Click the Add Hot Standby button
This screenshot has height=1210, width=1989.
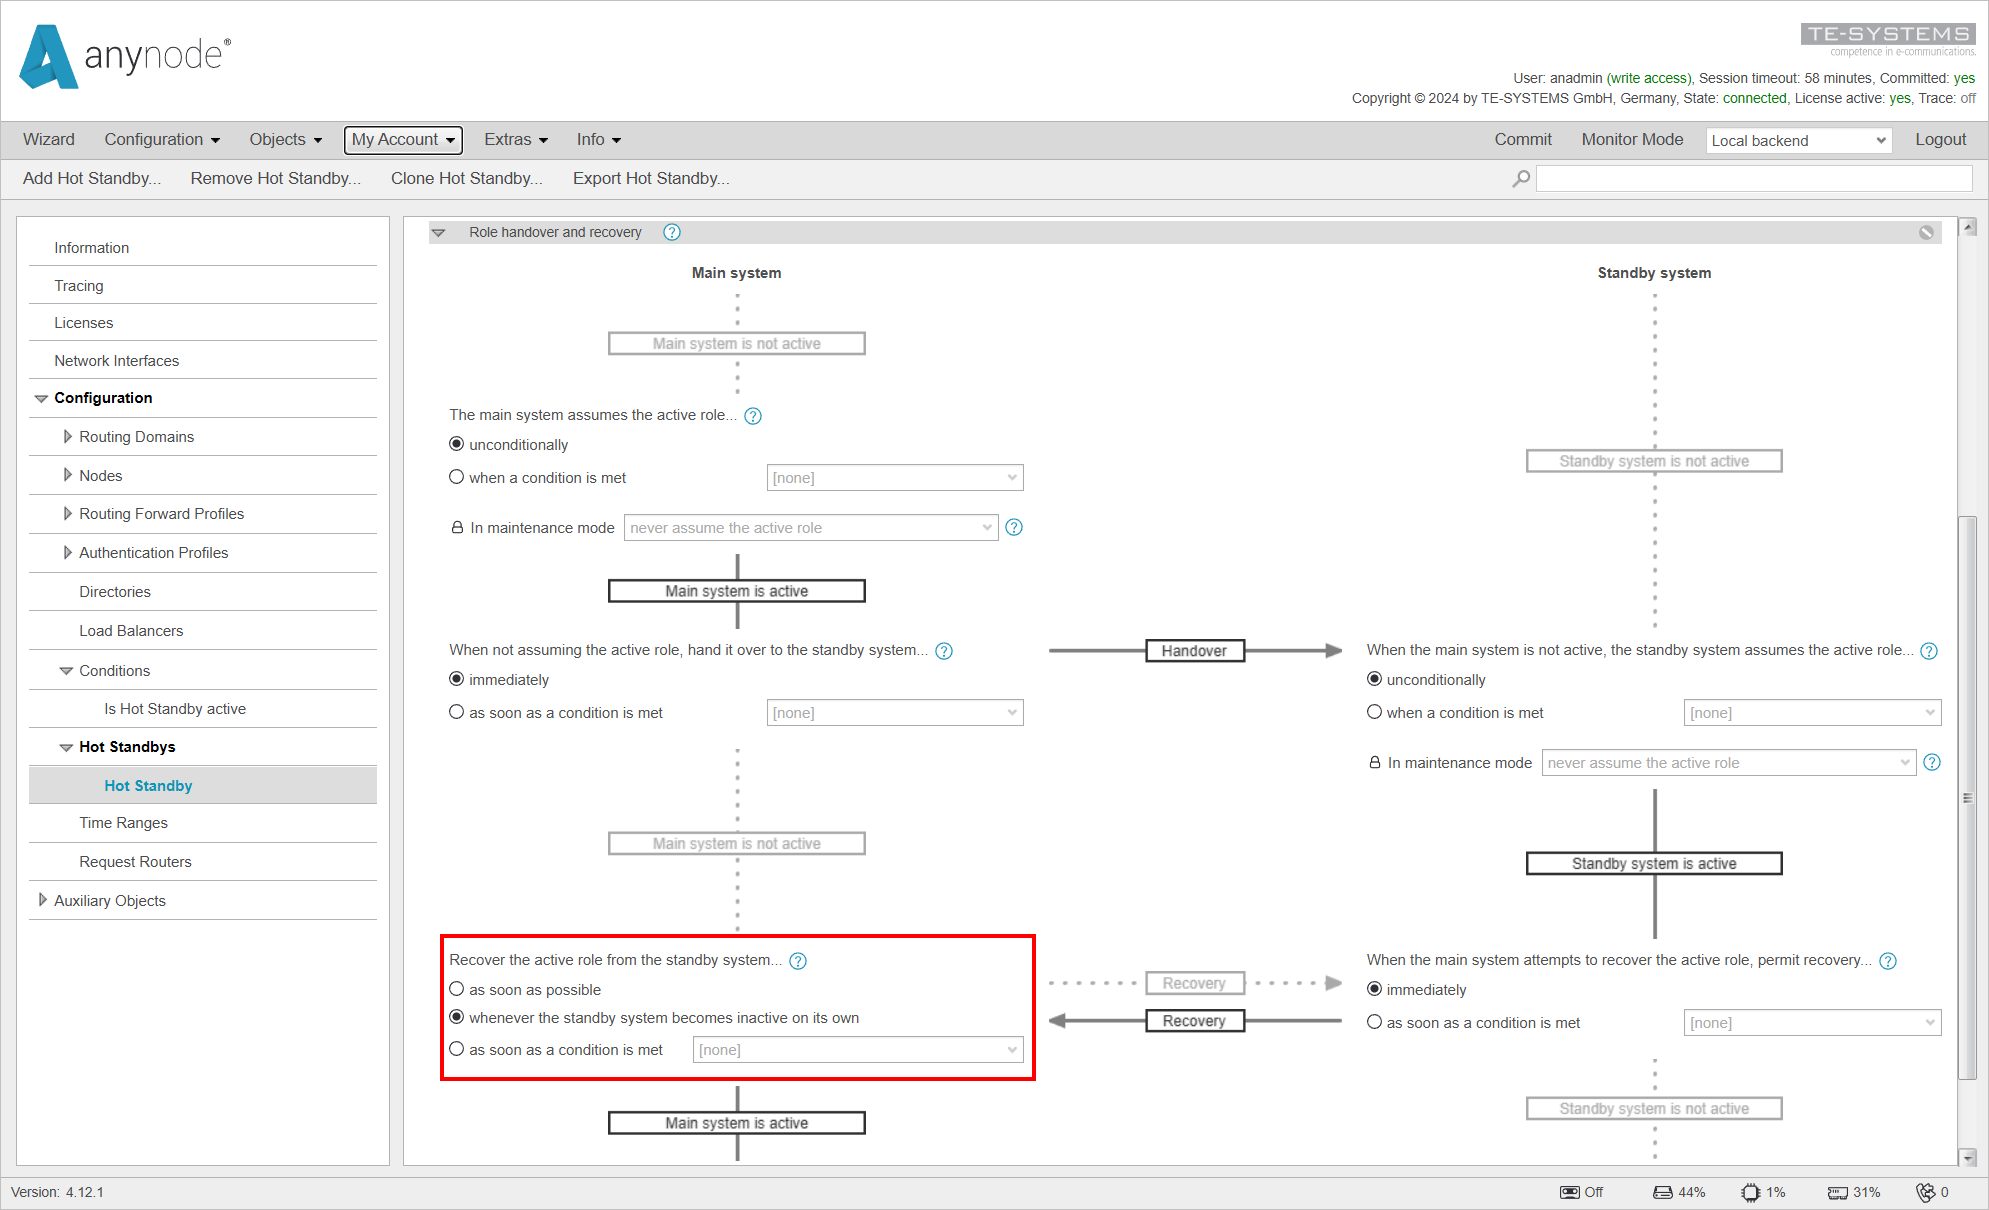click(x=91, y=178)
